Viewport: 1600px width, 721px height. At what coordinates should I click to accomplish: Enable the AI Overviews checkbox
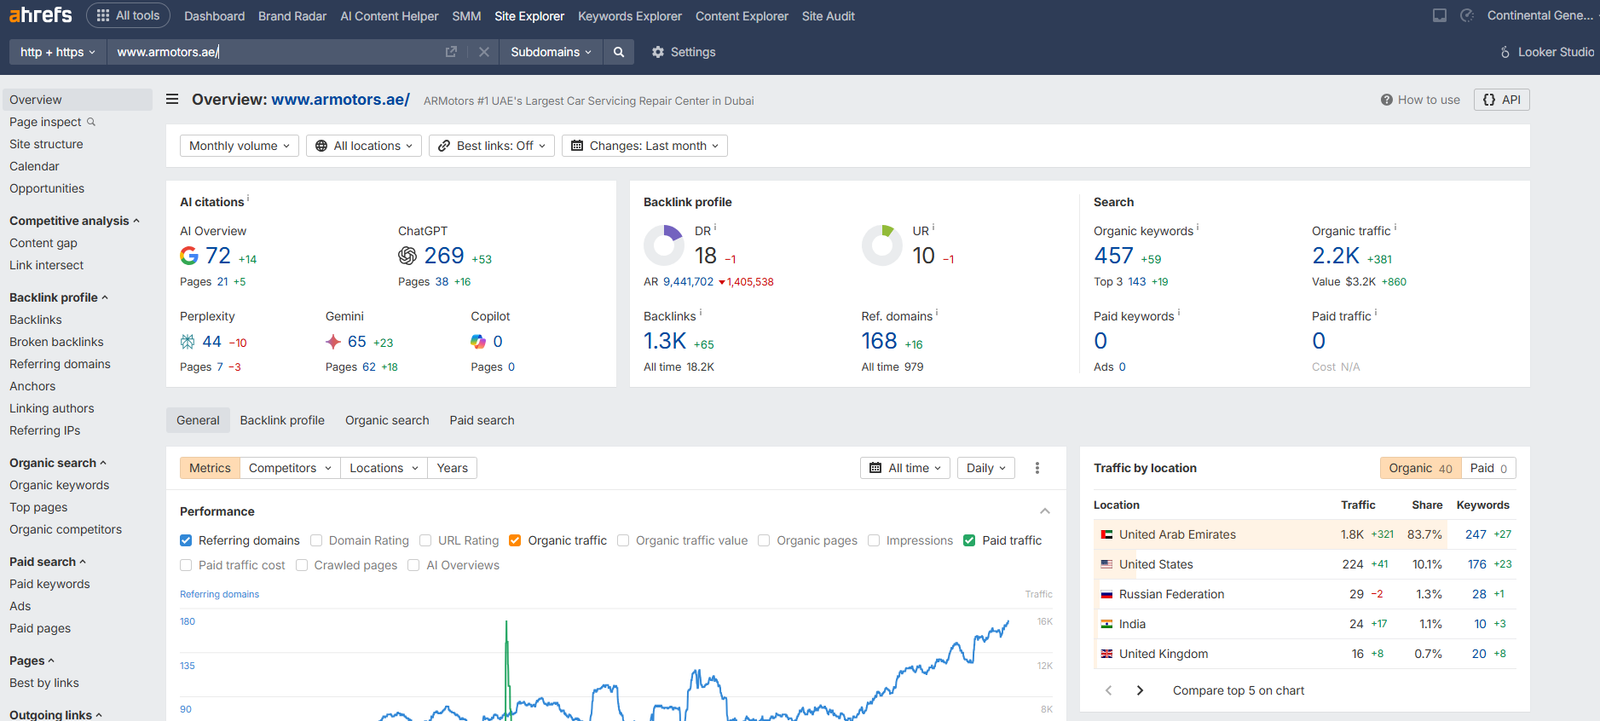click(414, 566)
